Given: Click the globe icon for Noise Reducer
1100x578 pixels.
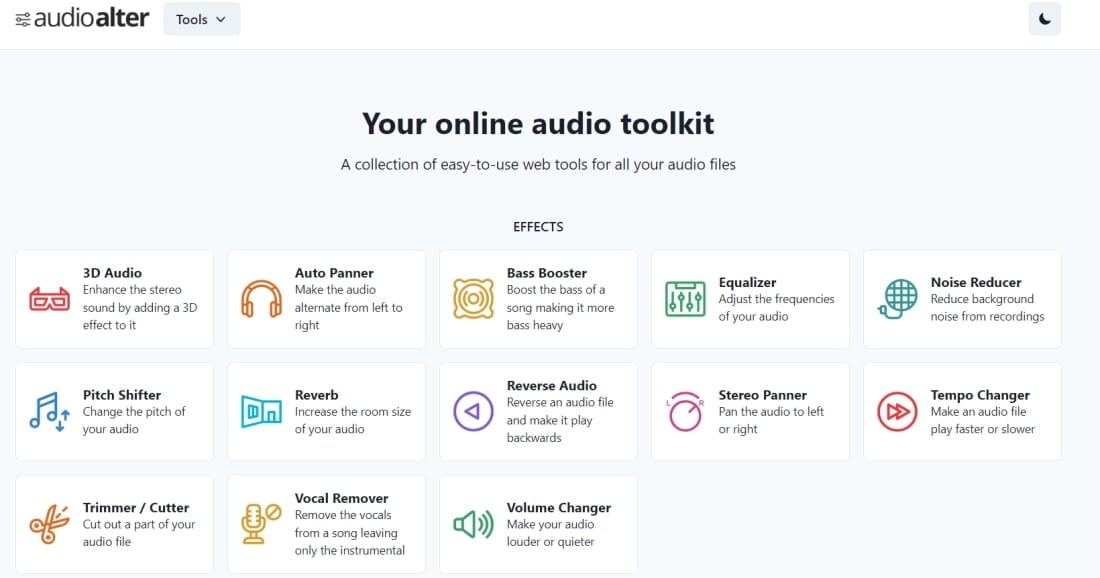Looking at the screenshot, I should [x=897, y=299].
